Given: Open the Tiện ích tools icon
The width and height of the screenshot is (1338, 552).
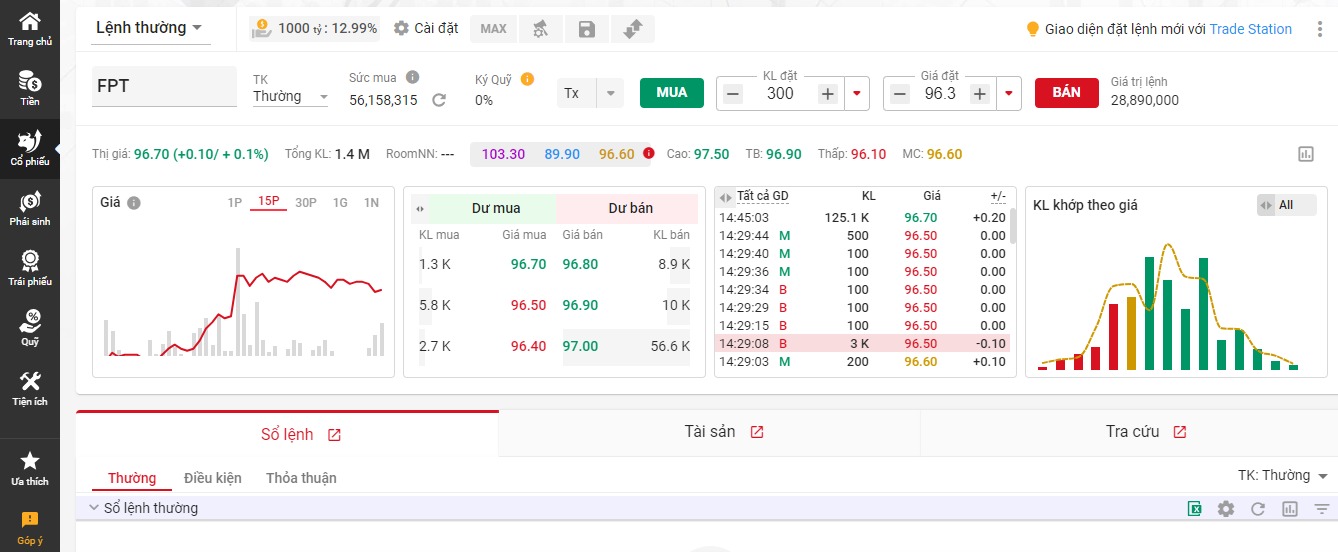Looking at the screenshot, I should [30, 388].
